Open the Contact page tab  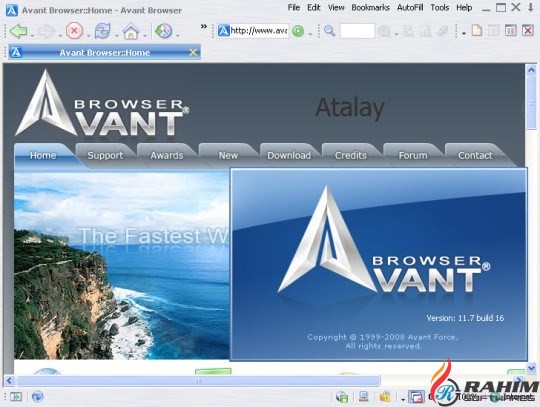coord(475,156)
